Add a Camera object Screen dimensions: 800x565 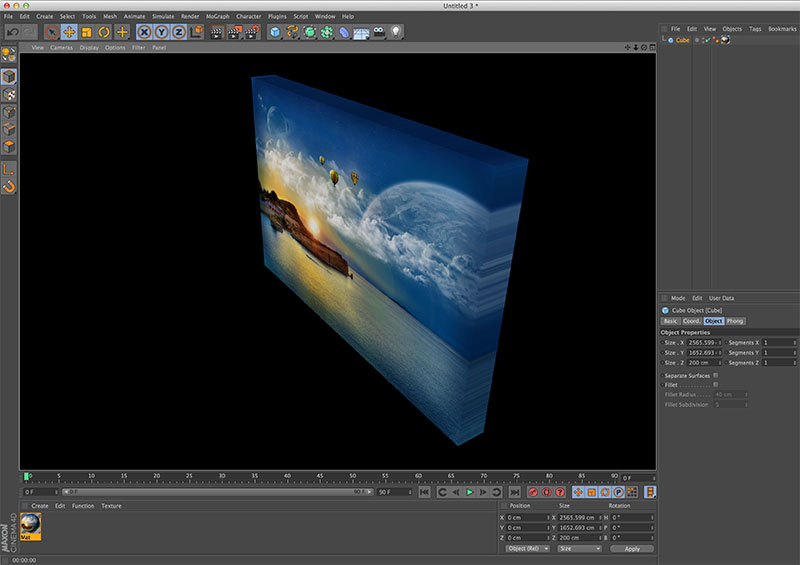point(379,32)
